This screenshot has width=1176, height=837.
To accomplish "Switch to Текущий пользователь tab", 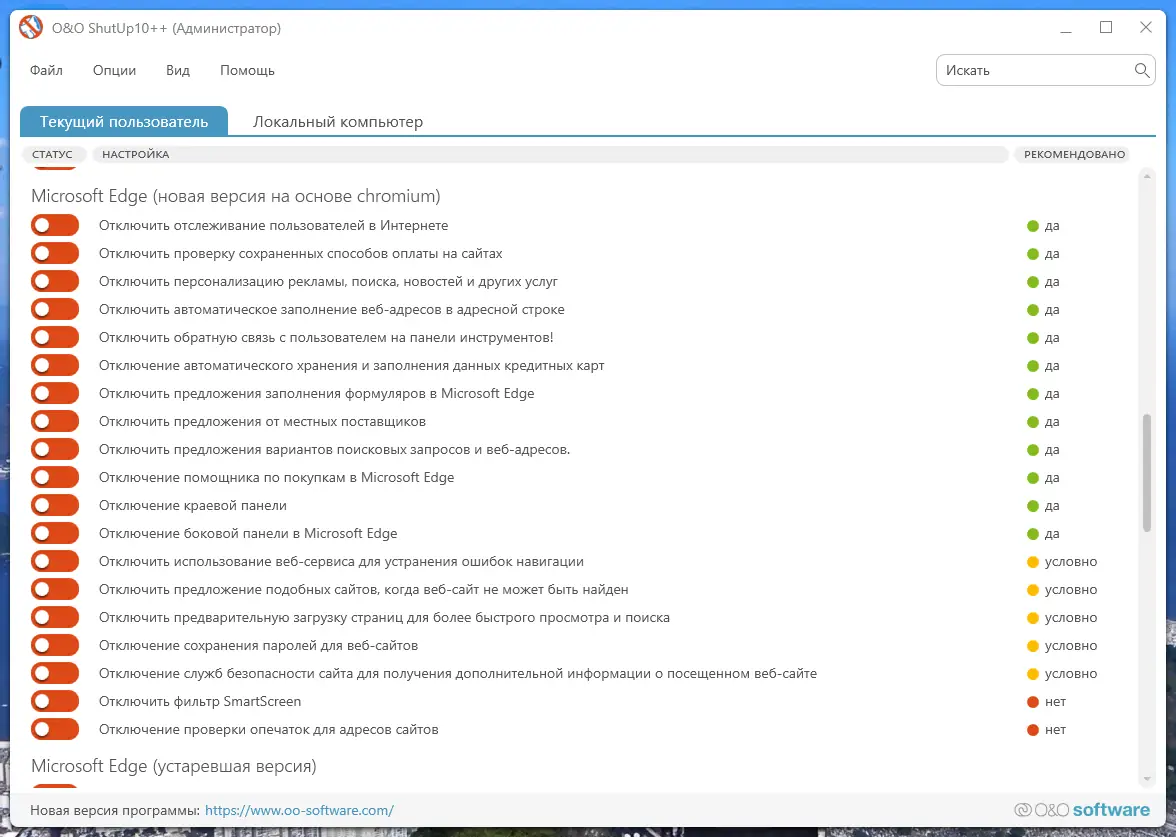I will (x=124, y=122).
